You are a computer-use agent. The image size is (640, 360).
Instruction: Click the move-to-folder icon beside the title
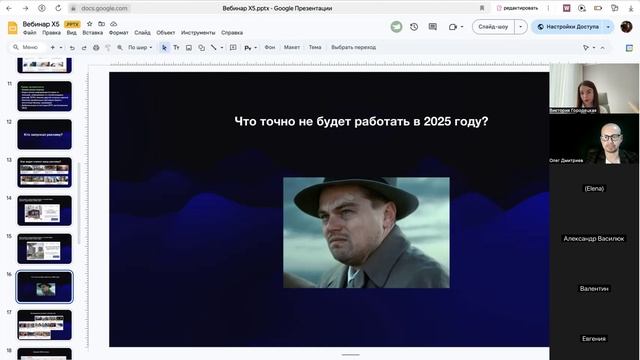[x=101, y=24]
